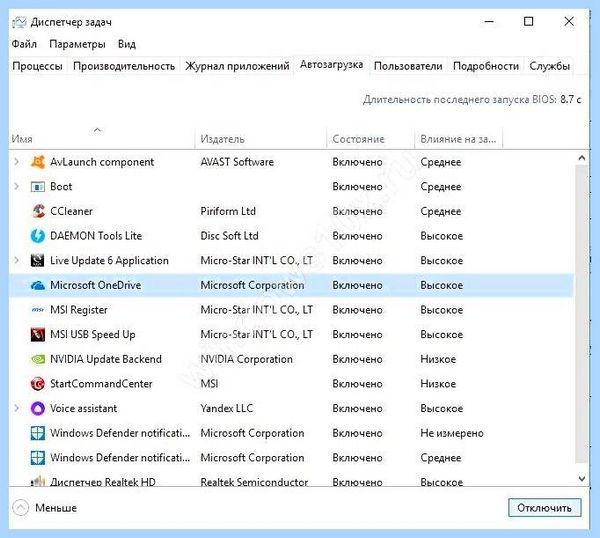Sort by the Имя column header
Viewport: 600px width, 538px height.
tap(102, 139)
